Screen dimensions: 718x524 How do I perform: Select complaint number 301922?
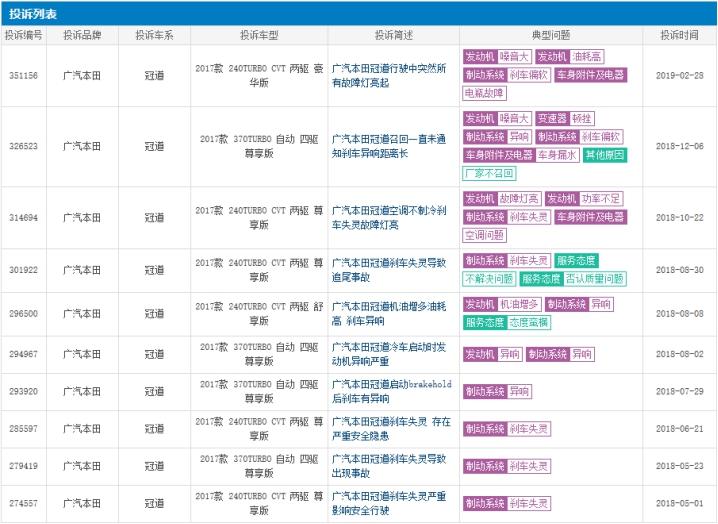pos(23,270)
